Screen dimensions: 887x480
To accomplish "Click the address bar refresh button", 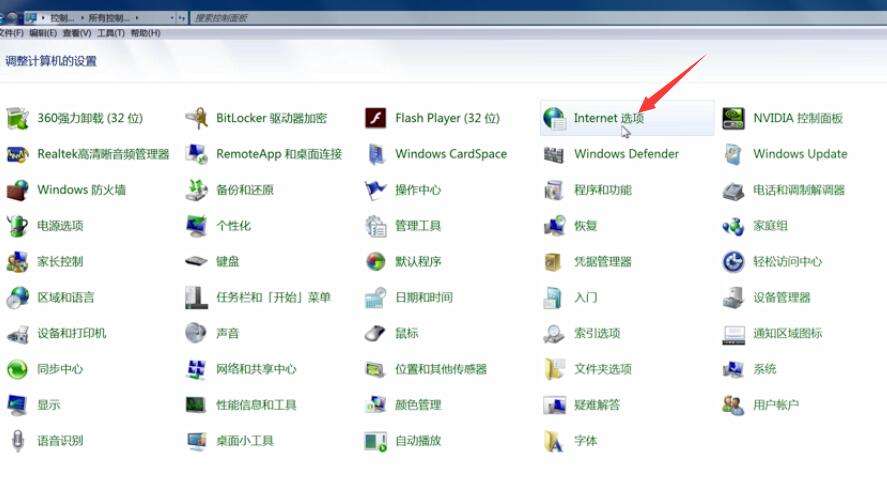I will point(182,18).
